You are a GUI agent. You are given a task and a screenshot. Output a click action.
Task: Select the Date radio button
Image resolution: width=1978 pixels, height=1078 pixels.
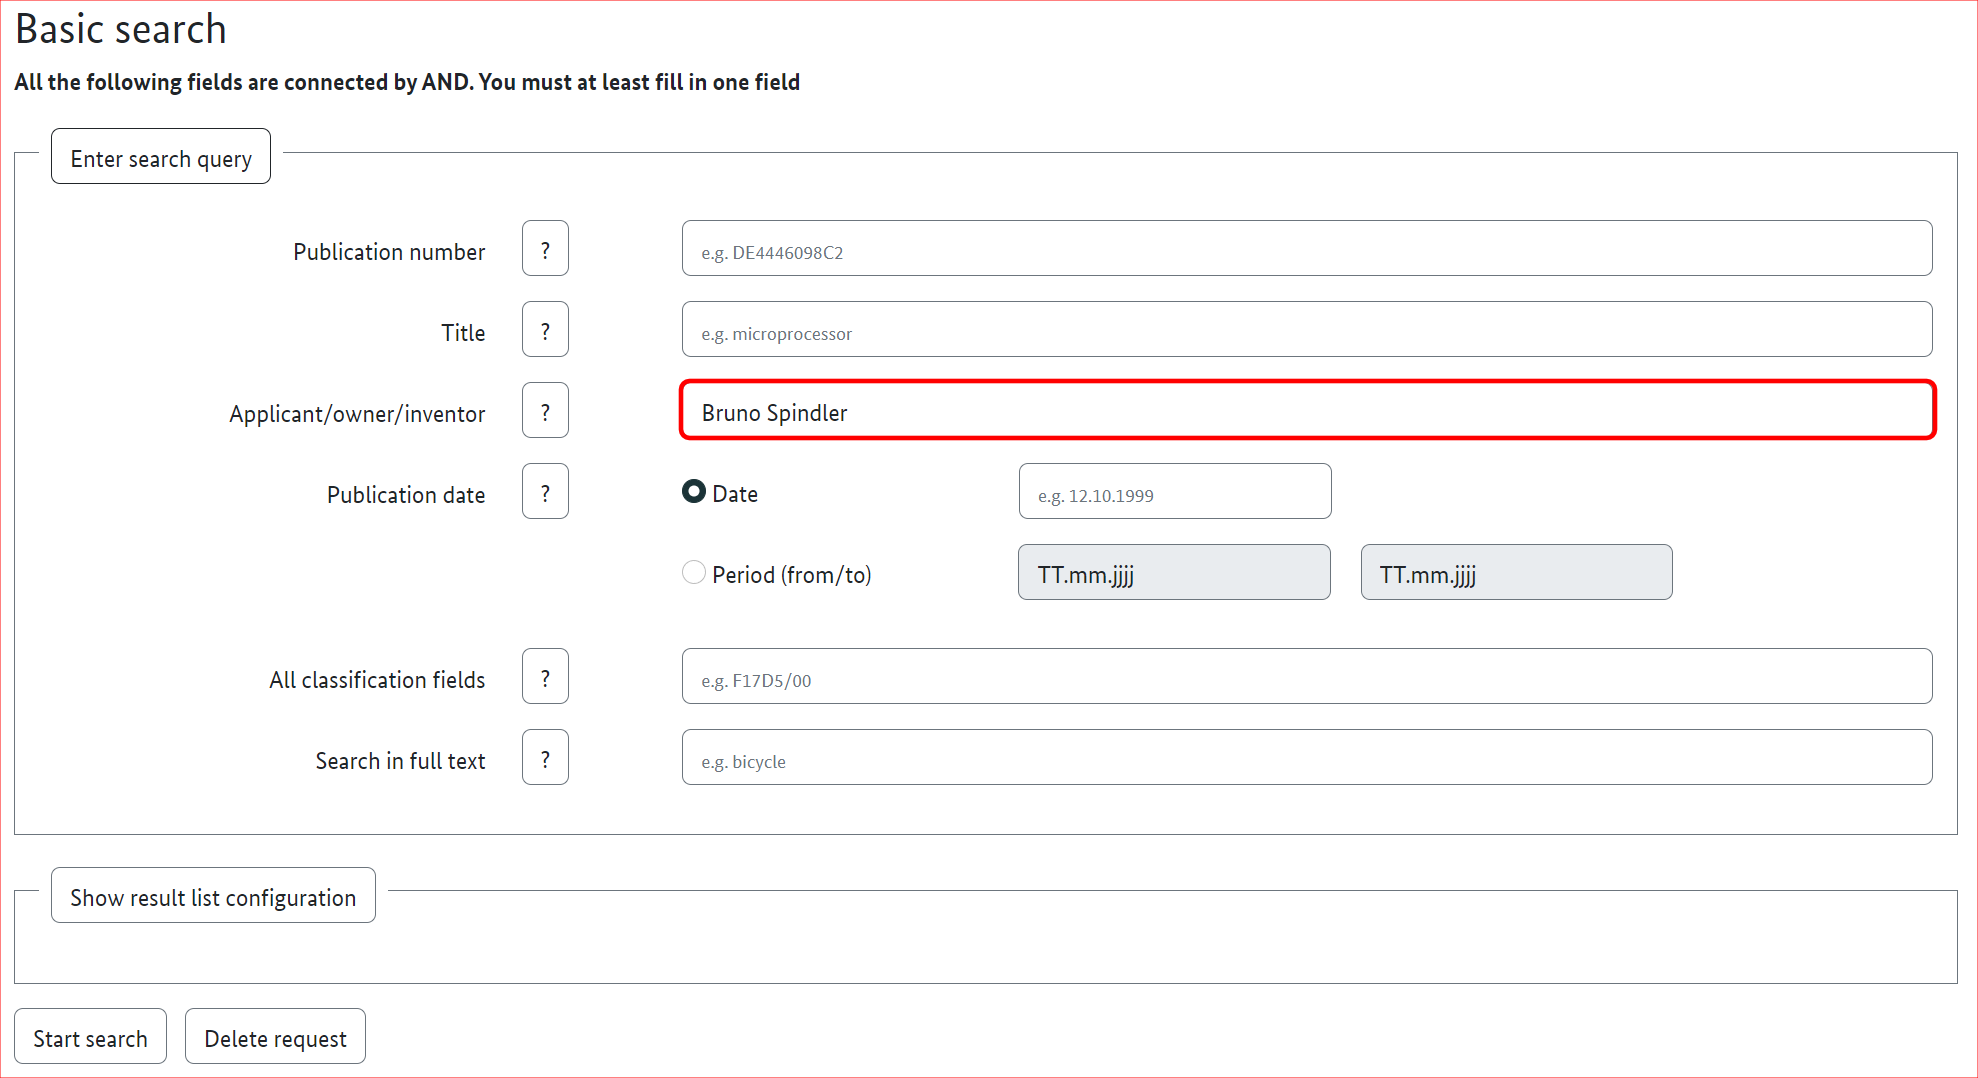(694, 492)
